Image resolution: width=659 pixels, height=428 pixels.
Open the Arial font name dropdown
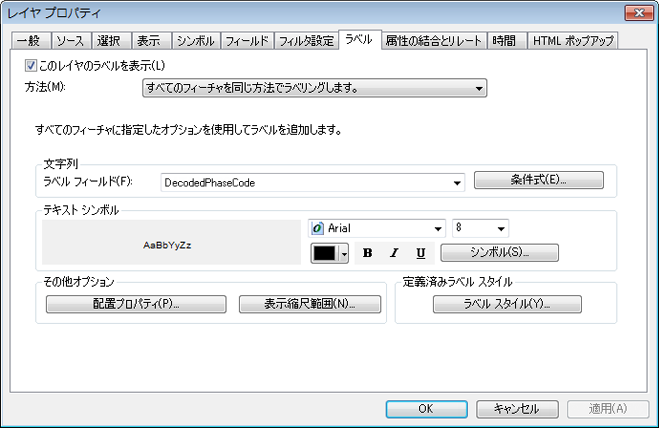tap(377, 228)
